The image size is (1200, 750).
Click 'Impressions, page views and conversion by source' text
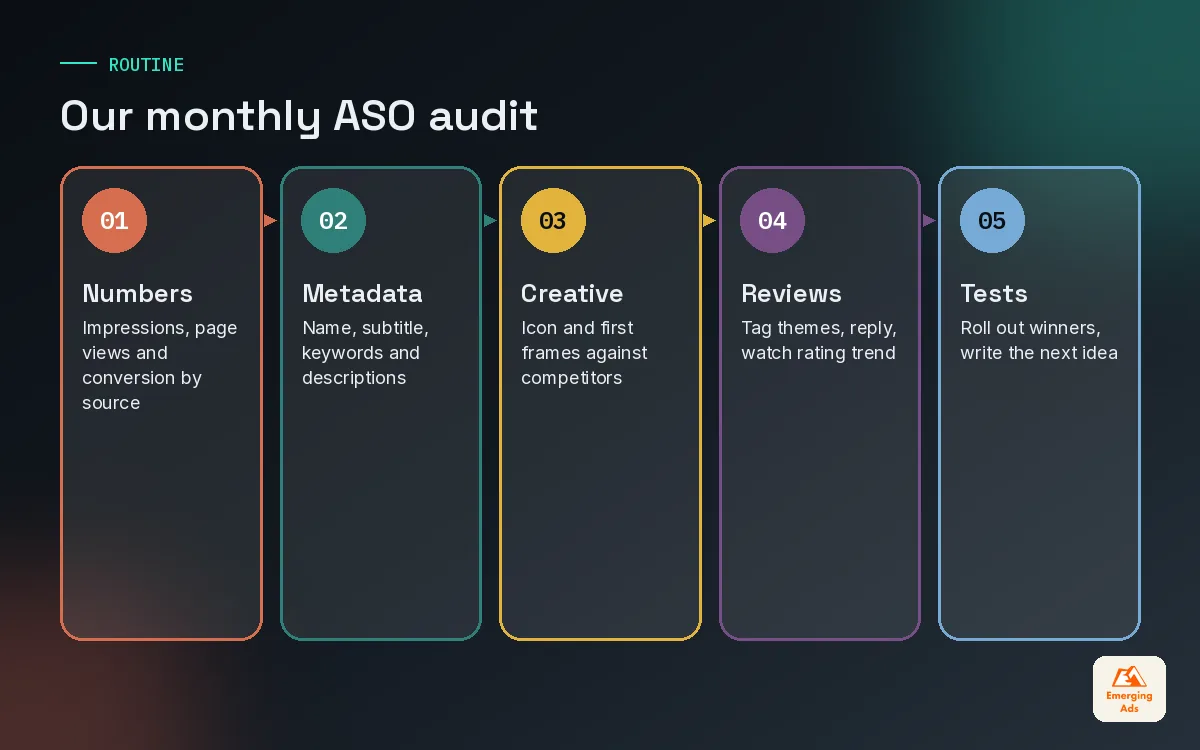coord(160,365)
